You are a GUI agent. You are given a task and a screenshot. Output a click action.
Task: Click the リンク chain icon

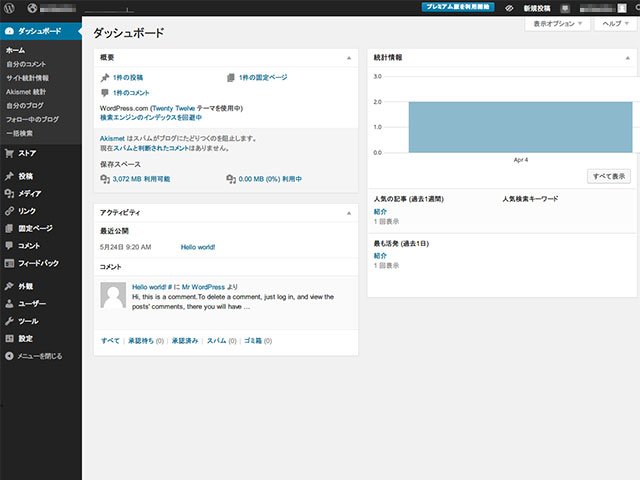pyautogui.click(x=9, y=211)
